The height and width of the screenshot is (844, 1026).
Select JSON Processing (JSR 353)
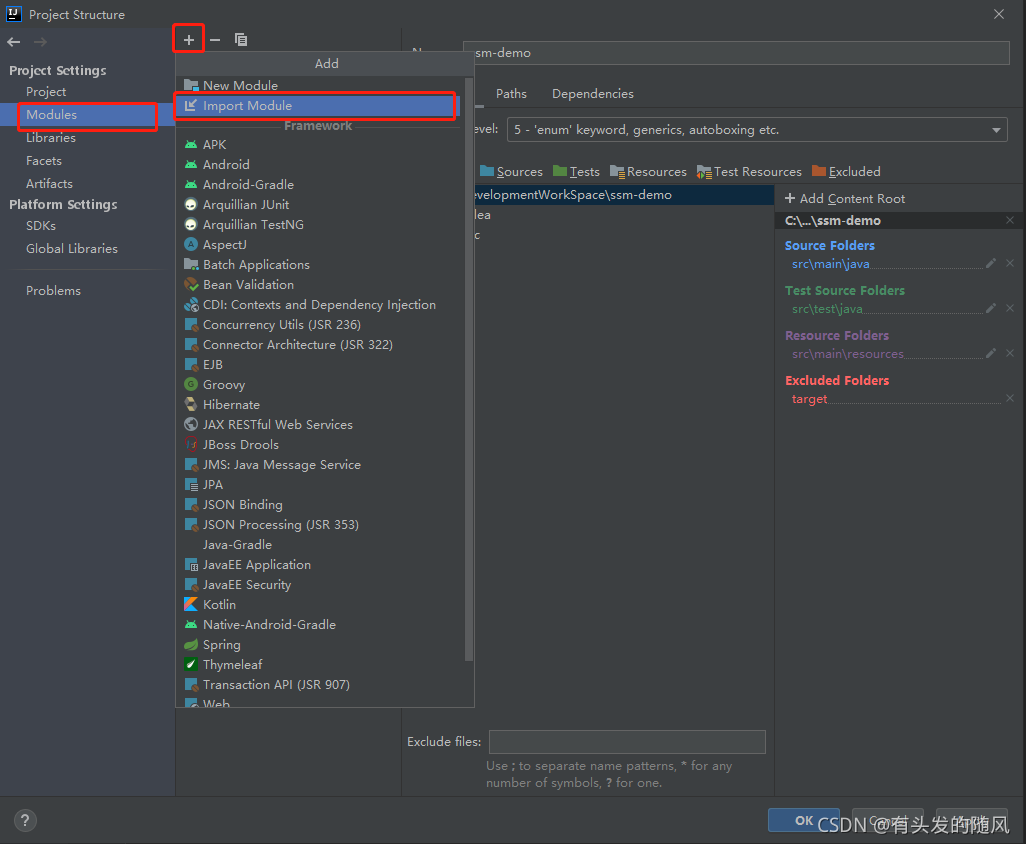[x=321, y=525]
